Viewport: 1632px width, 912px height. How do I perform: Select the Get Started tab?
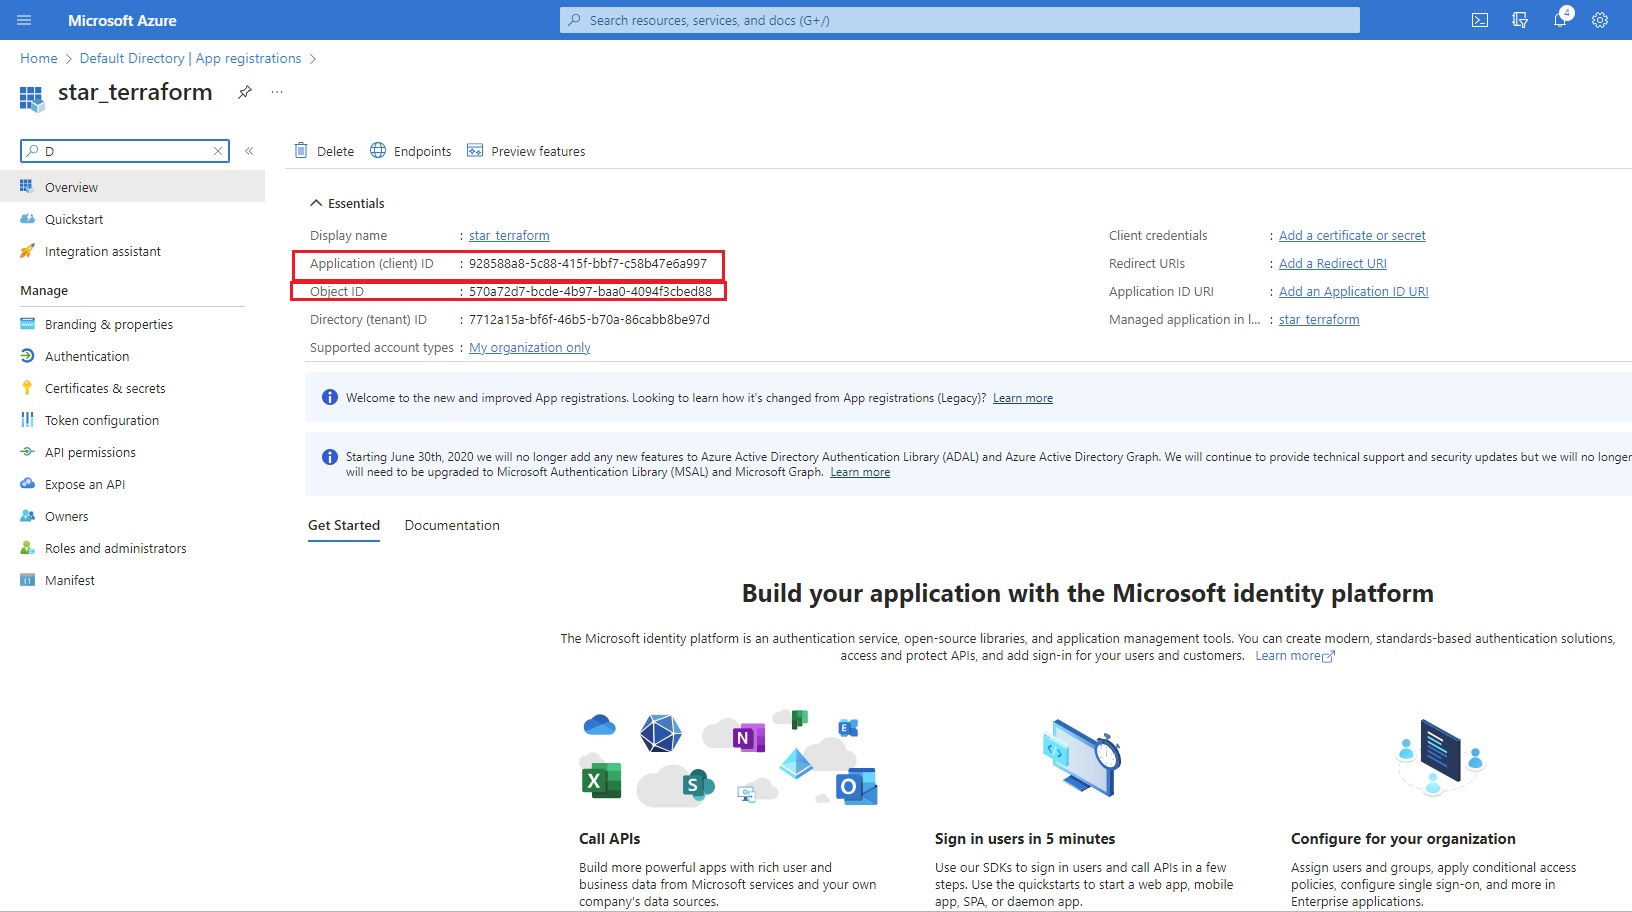tap(344, 525)
